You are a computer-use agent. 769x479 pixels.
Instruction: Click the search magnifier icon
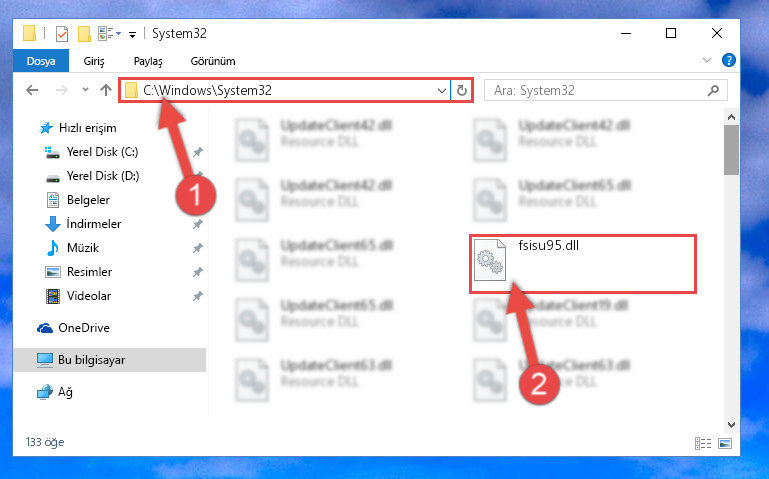point(714,90)
